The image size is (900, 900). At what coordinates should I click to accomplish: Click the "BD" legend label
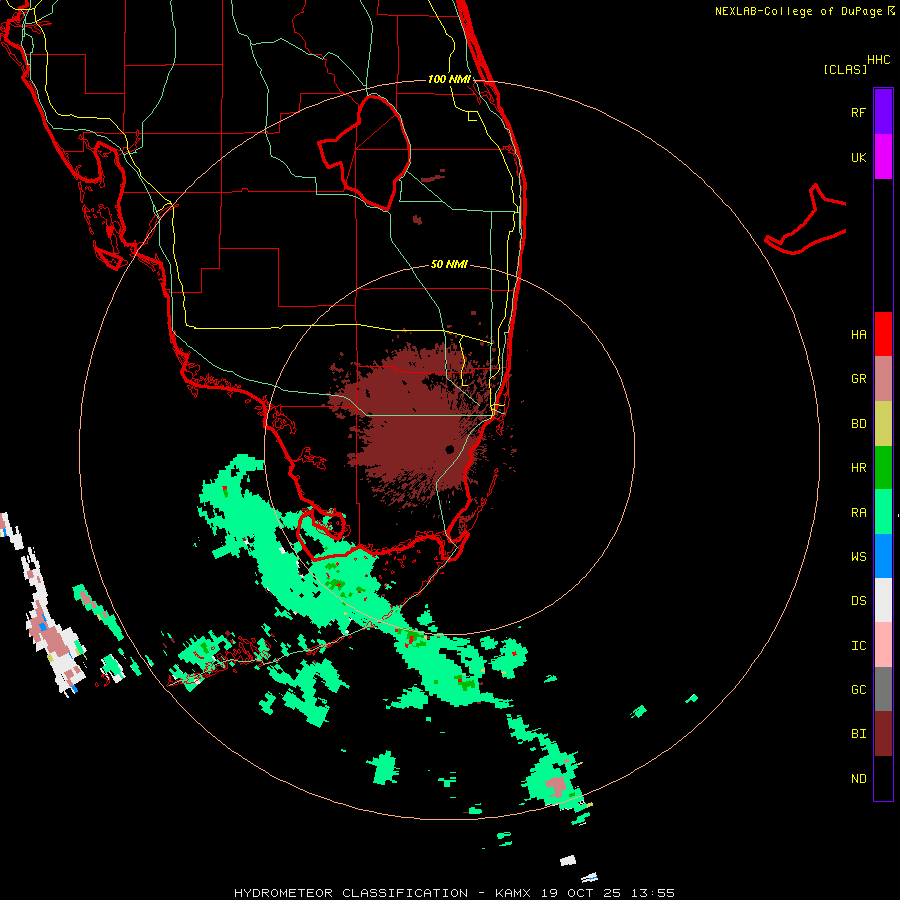pos(858,424)
